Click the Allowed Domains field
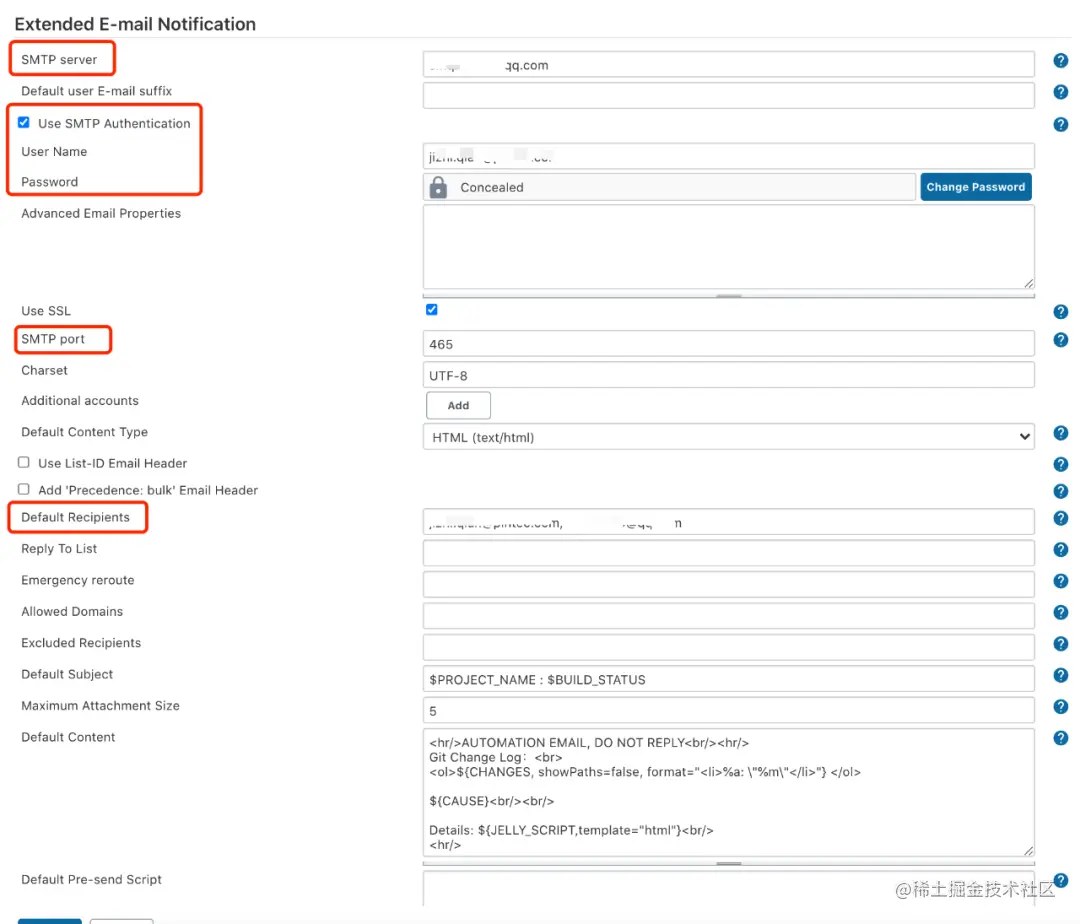 click(729, 616)
